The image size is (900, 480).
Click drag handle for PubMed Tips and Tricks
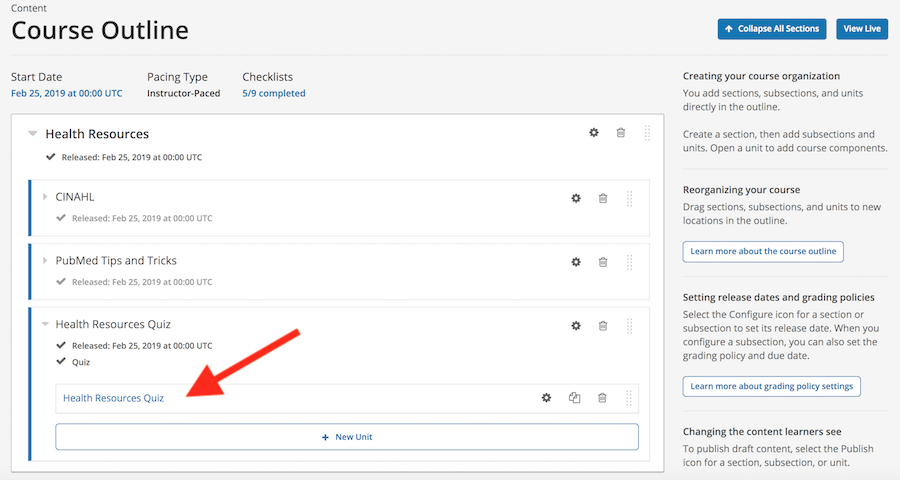[629, 262]
